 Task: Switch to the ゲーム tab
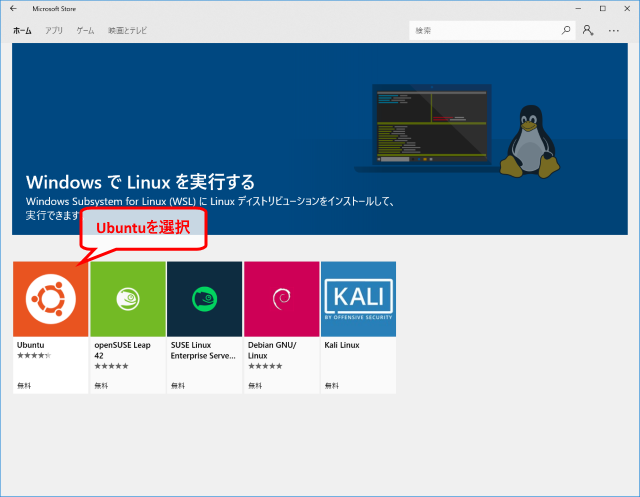click(85, 31)
